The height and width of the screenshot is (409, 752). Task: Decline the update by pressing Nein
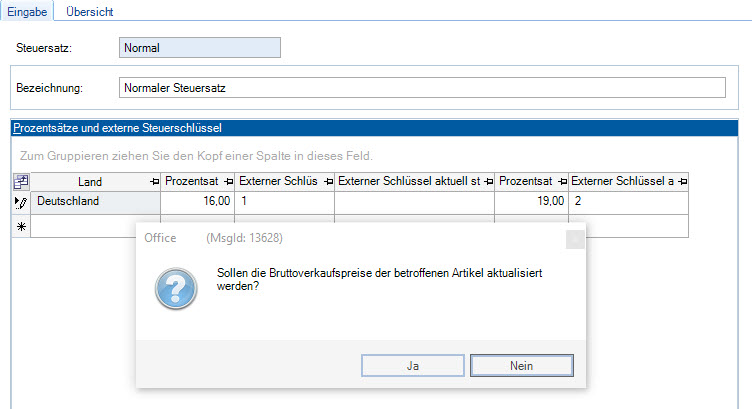pyautogui.click(x=521, y=366)
